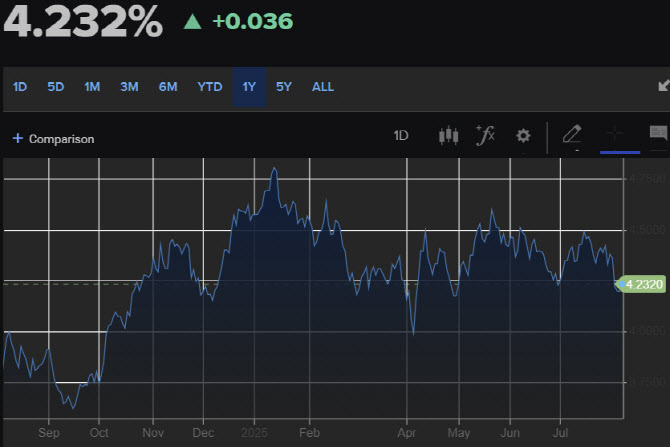Open the fx studies indicator icon
This screenshot has height=447, width=670.
(x=485, y=135)
